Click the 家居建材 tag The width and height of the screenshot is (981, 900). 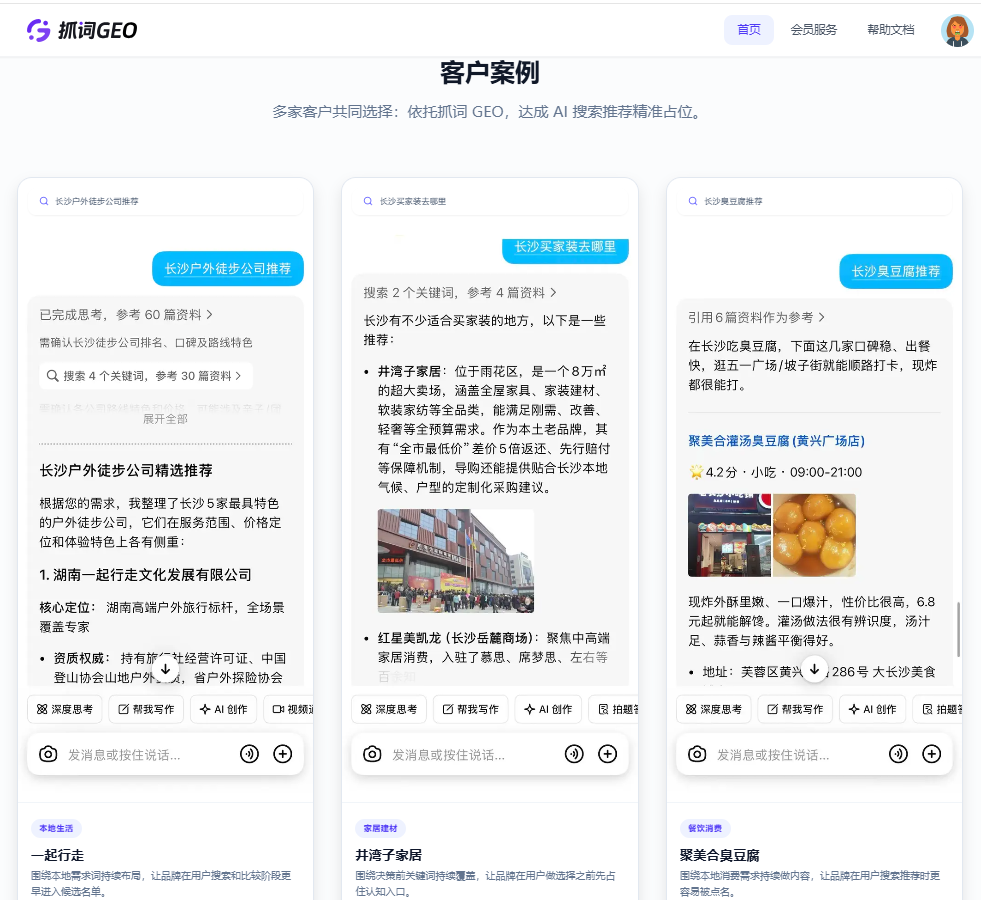point(380,828)
